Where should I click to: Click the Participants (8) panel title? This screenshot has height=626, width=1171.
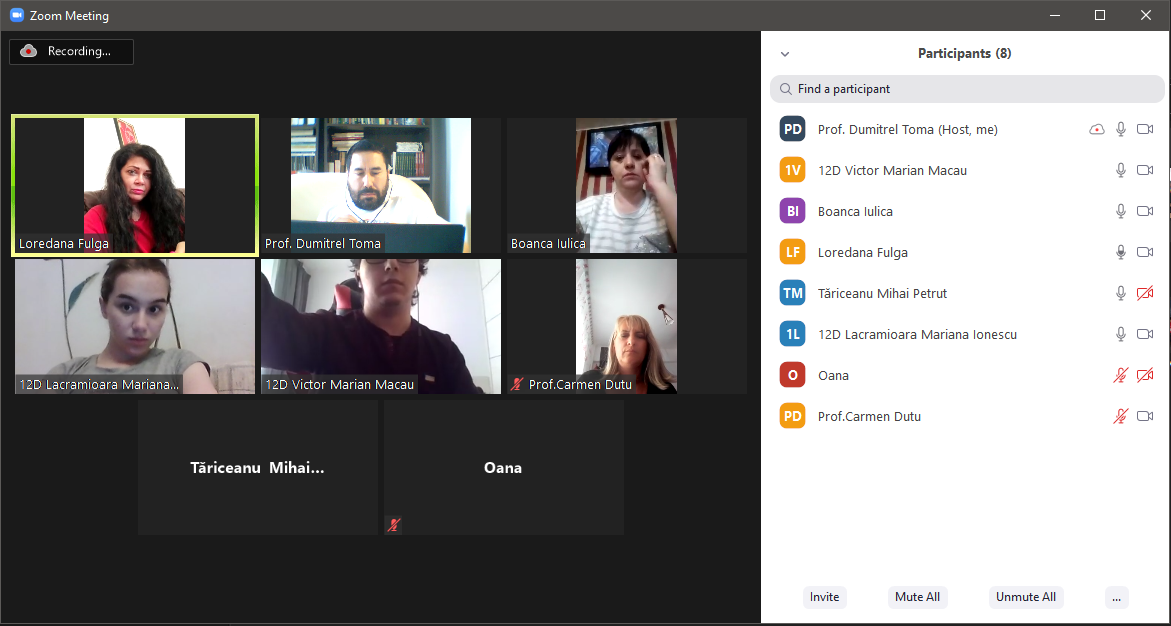pyautogui.click(x=964, y=53)
